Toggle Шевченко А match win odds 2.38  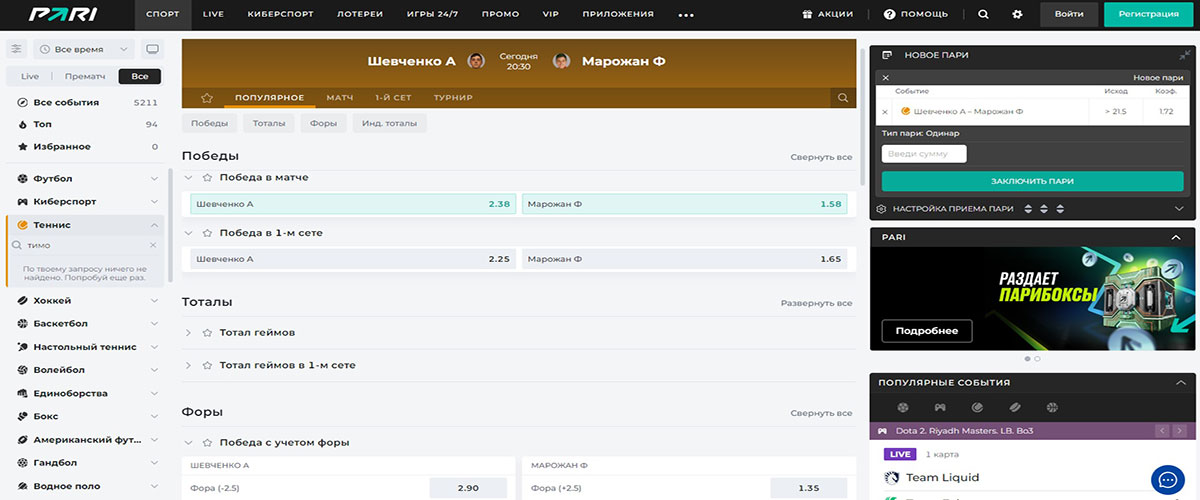pos(353,204)
